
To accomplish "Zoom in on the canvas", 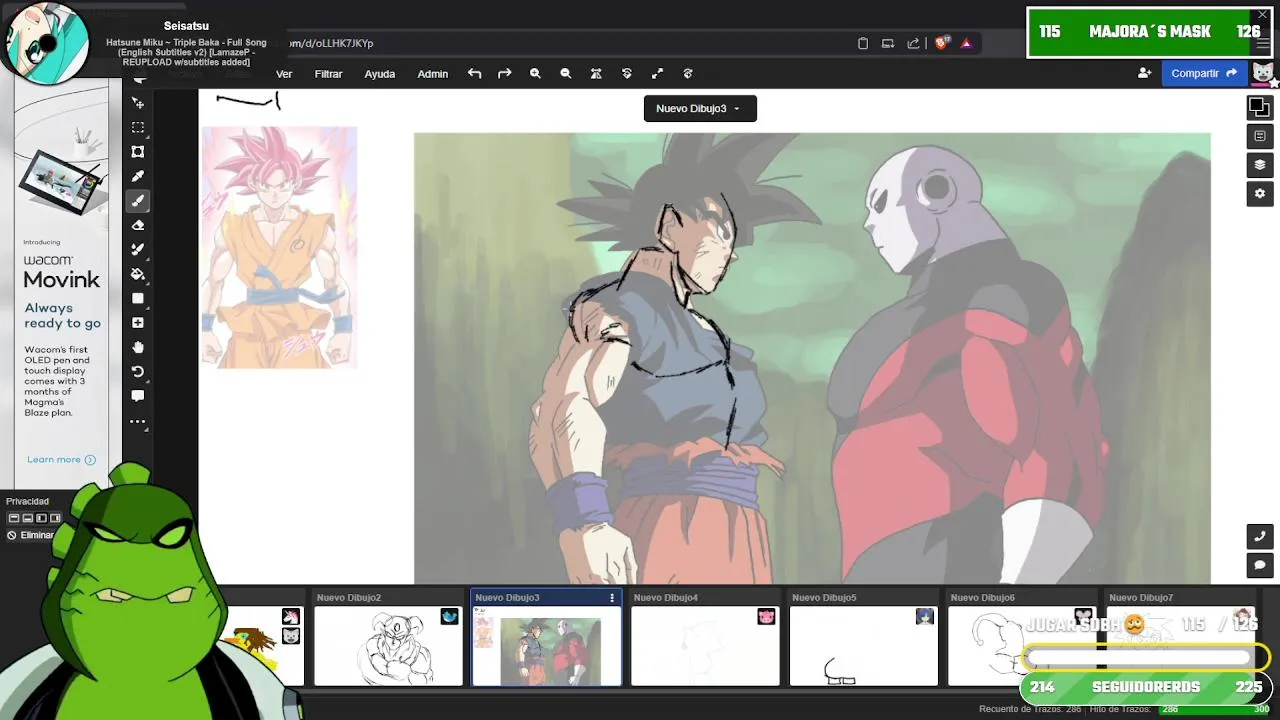I will tap(535, 74).
